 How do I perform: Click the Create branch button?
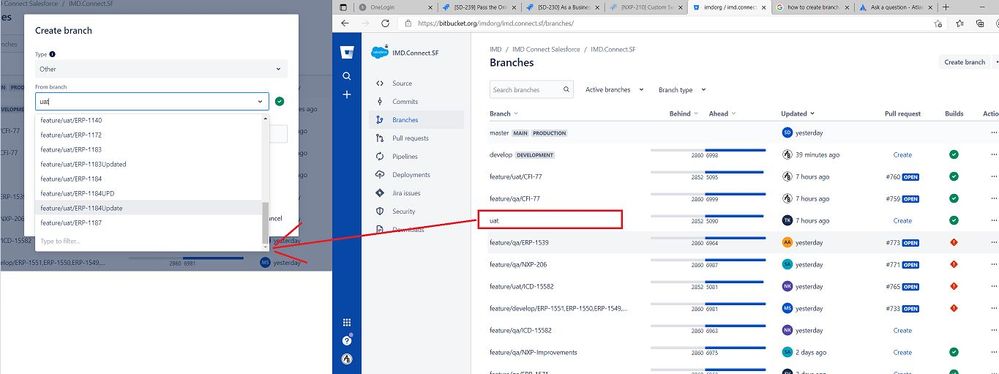tap(964, 62)
